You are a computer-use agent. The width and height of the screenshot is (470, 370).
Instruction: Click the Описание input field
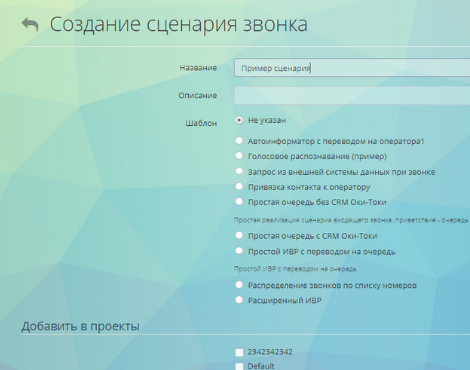[352, 96]
